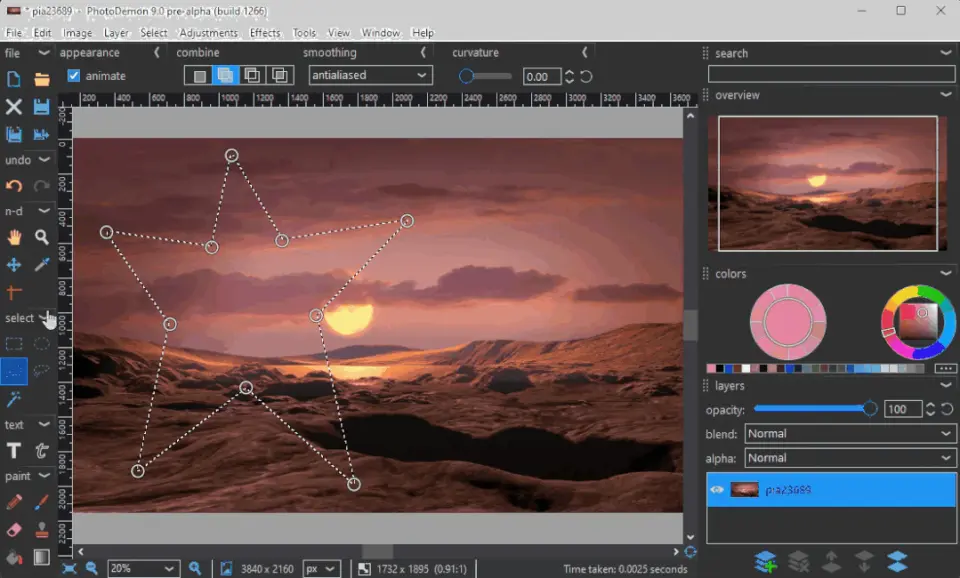The image size is (960, 578).
Task: Hide the pia23689 layer with the eye
Action: (x=717, y=490)
